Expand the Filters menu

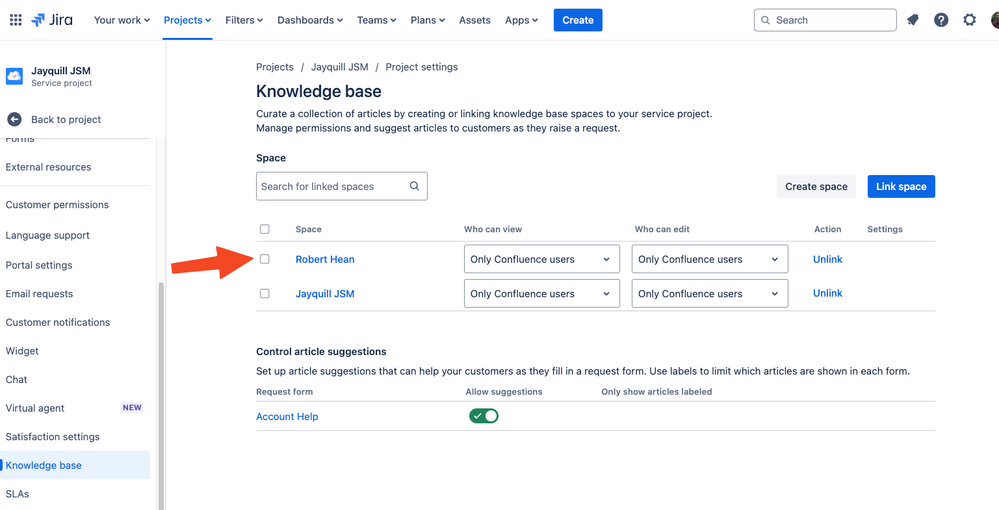(244, 20)
